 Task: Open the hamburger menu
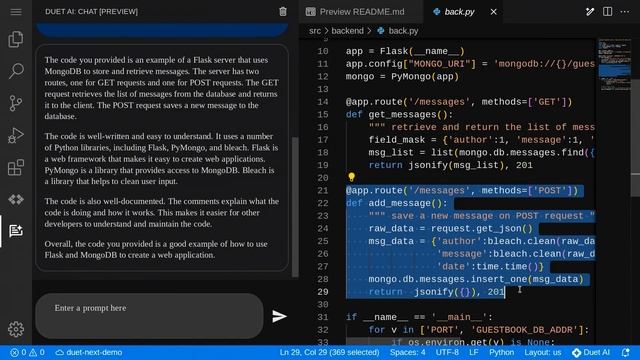click(x=16, y=11)
